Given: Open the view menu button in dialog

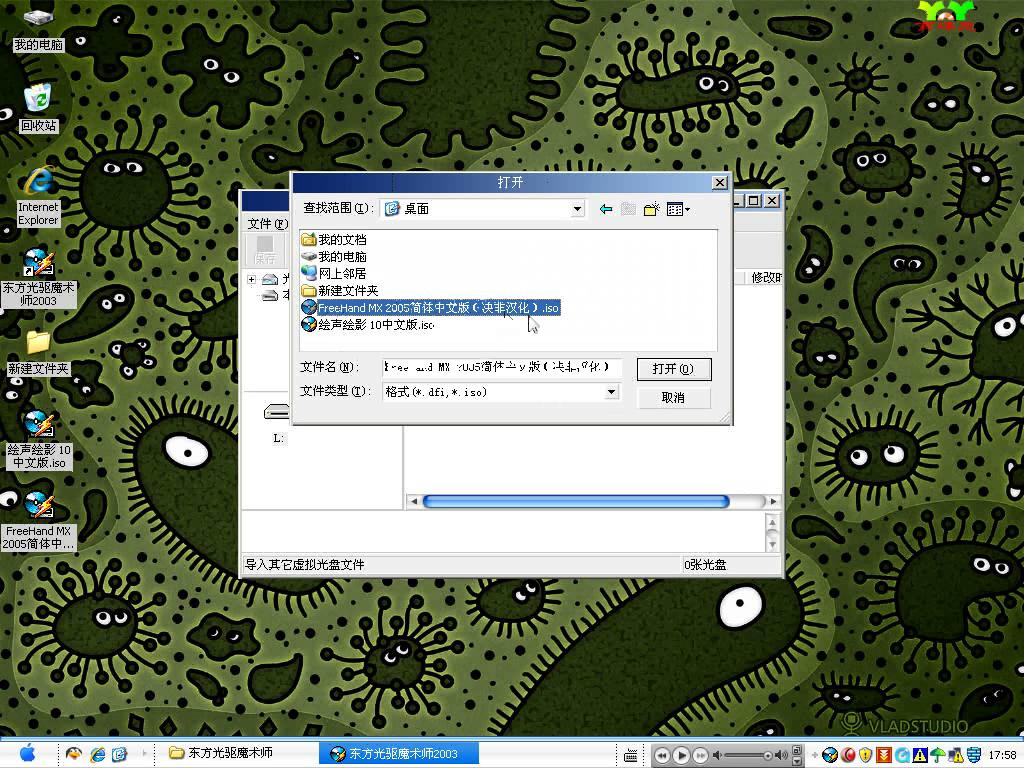Looking at the screenshot, I should (678, 209).
